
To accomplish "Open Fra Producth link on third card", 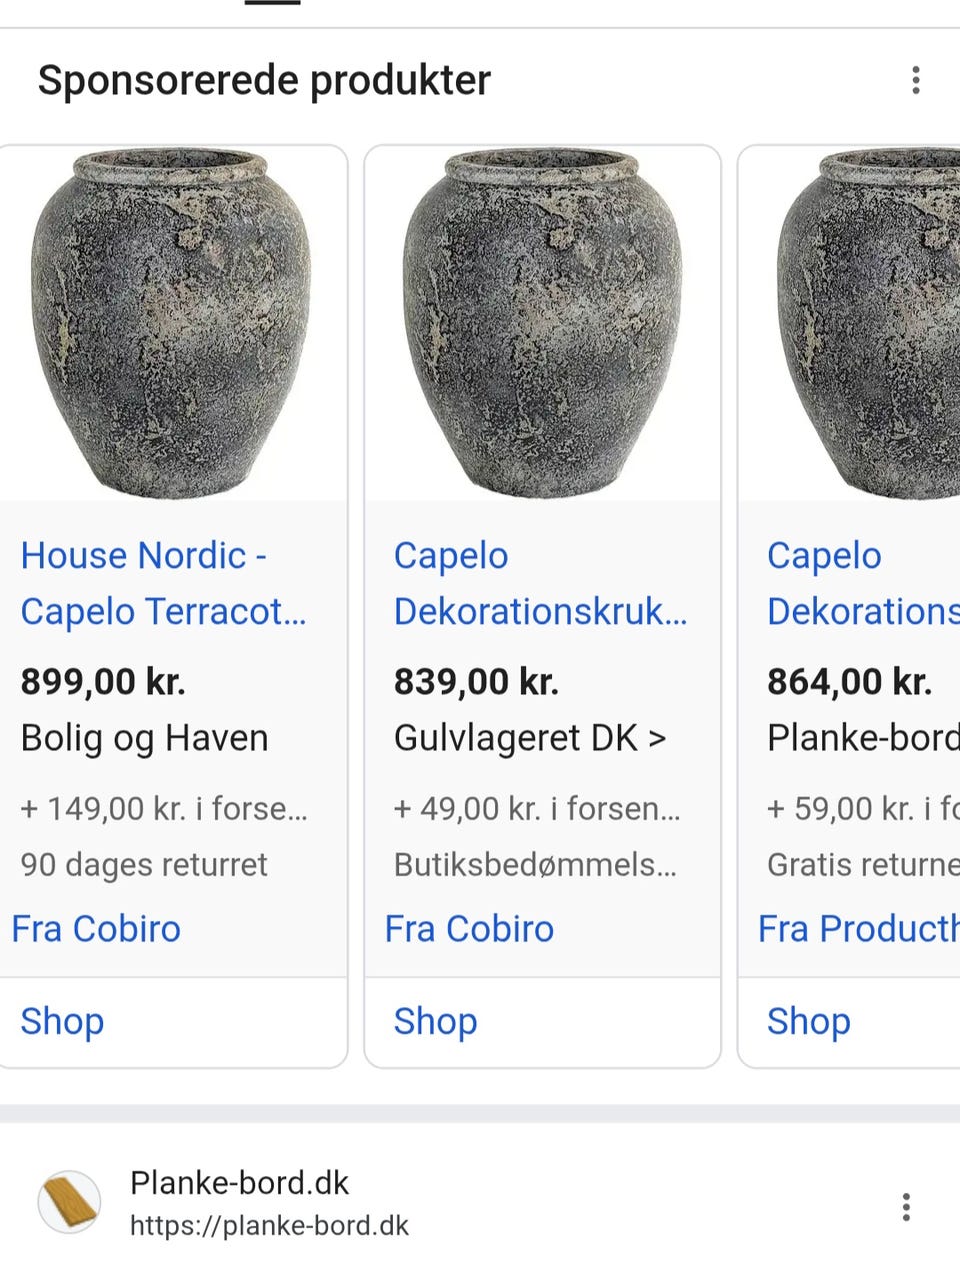I will pos(859,929).
